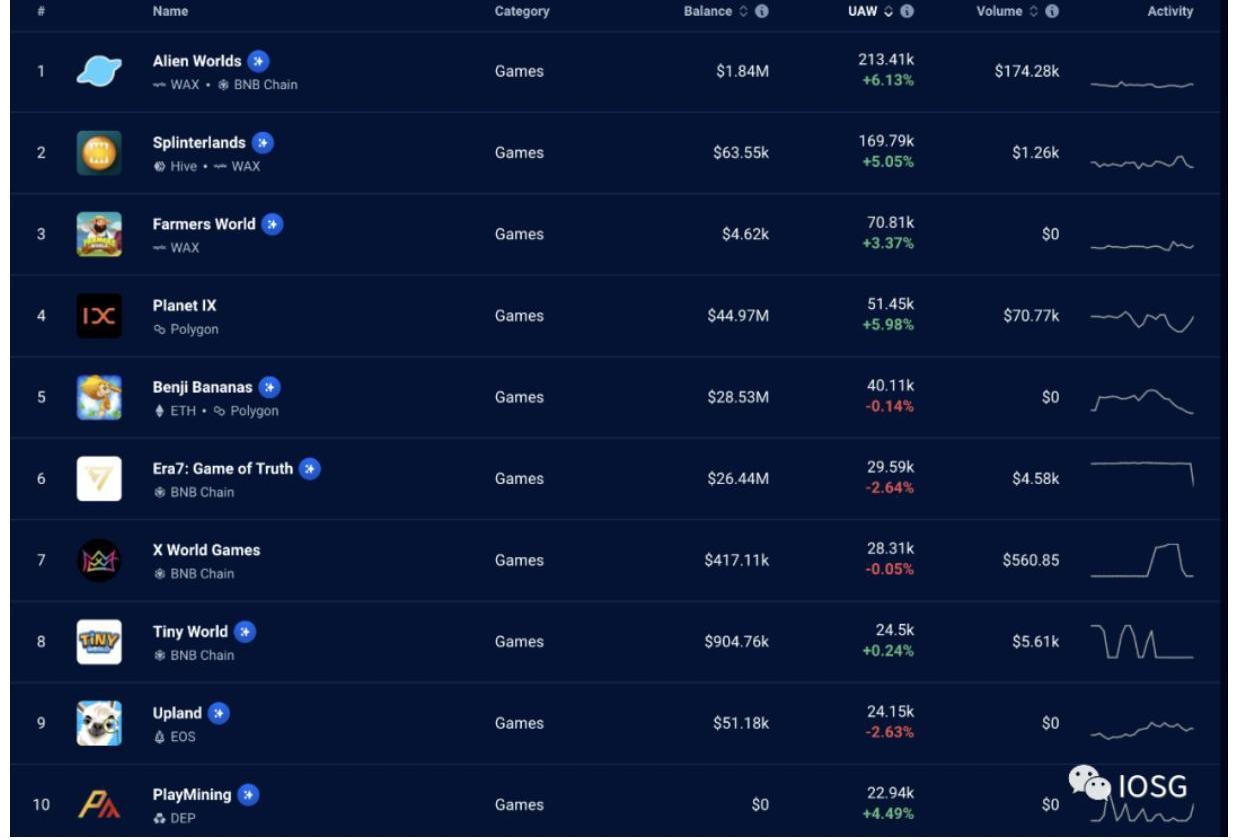Click the info icon beside Balance header

point(762,12)
